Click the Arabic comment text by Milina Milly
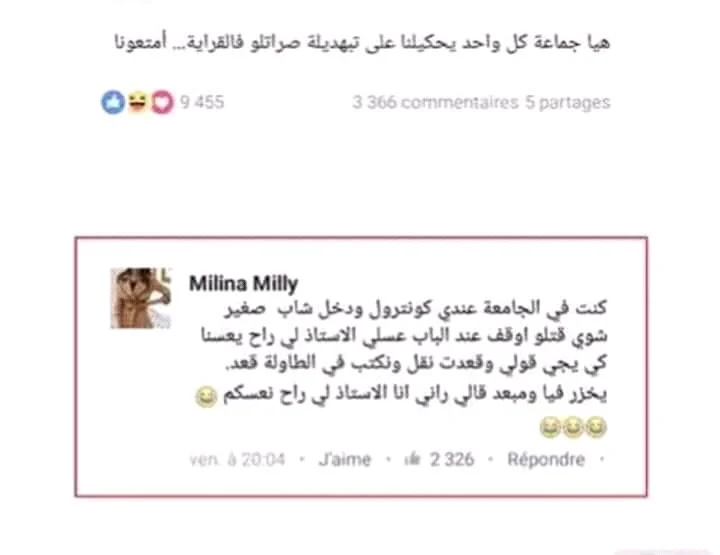Image resolution: width=720 pixels, height=555 pixels. (404, 351)
